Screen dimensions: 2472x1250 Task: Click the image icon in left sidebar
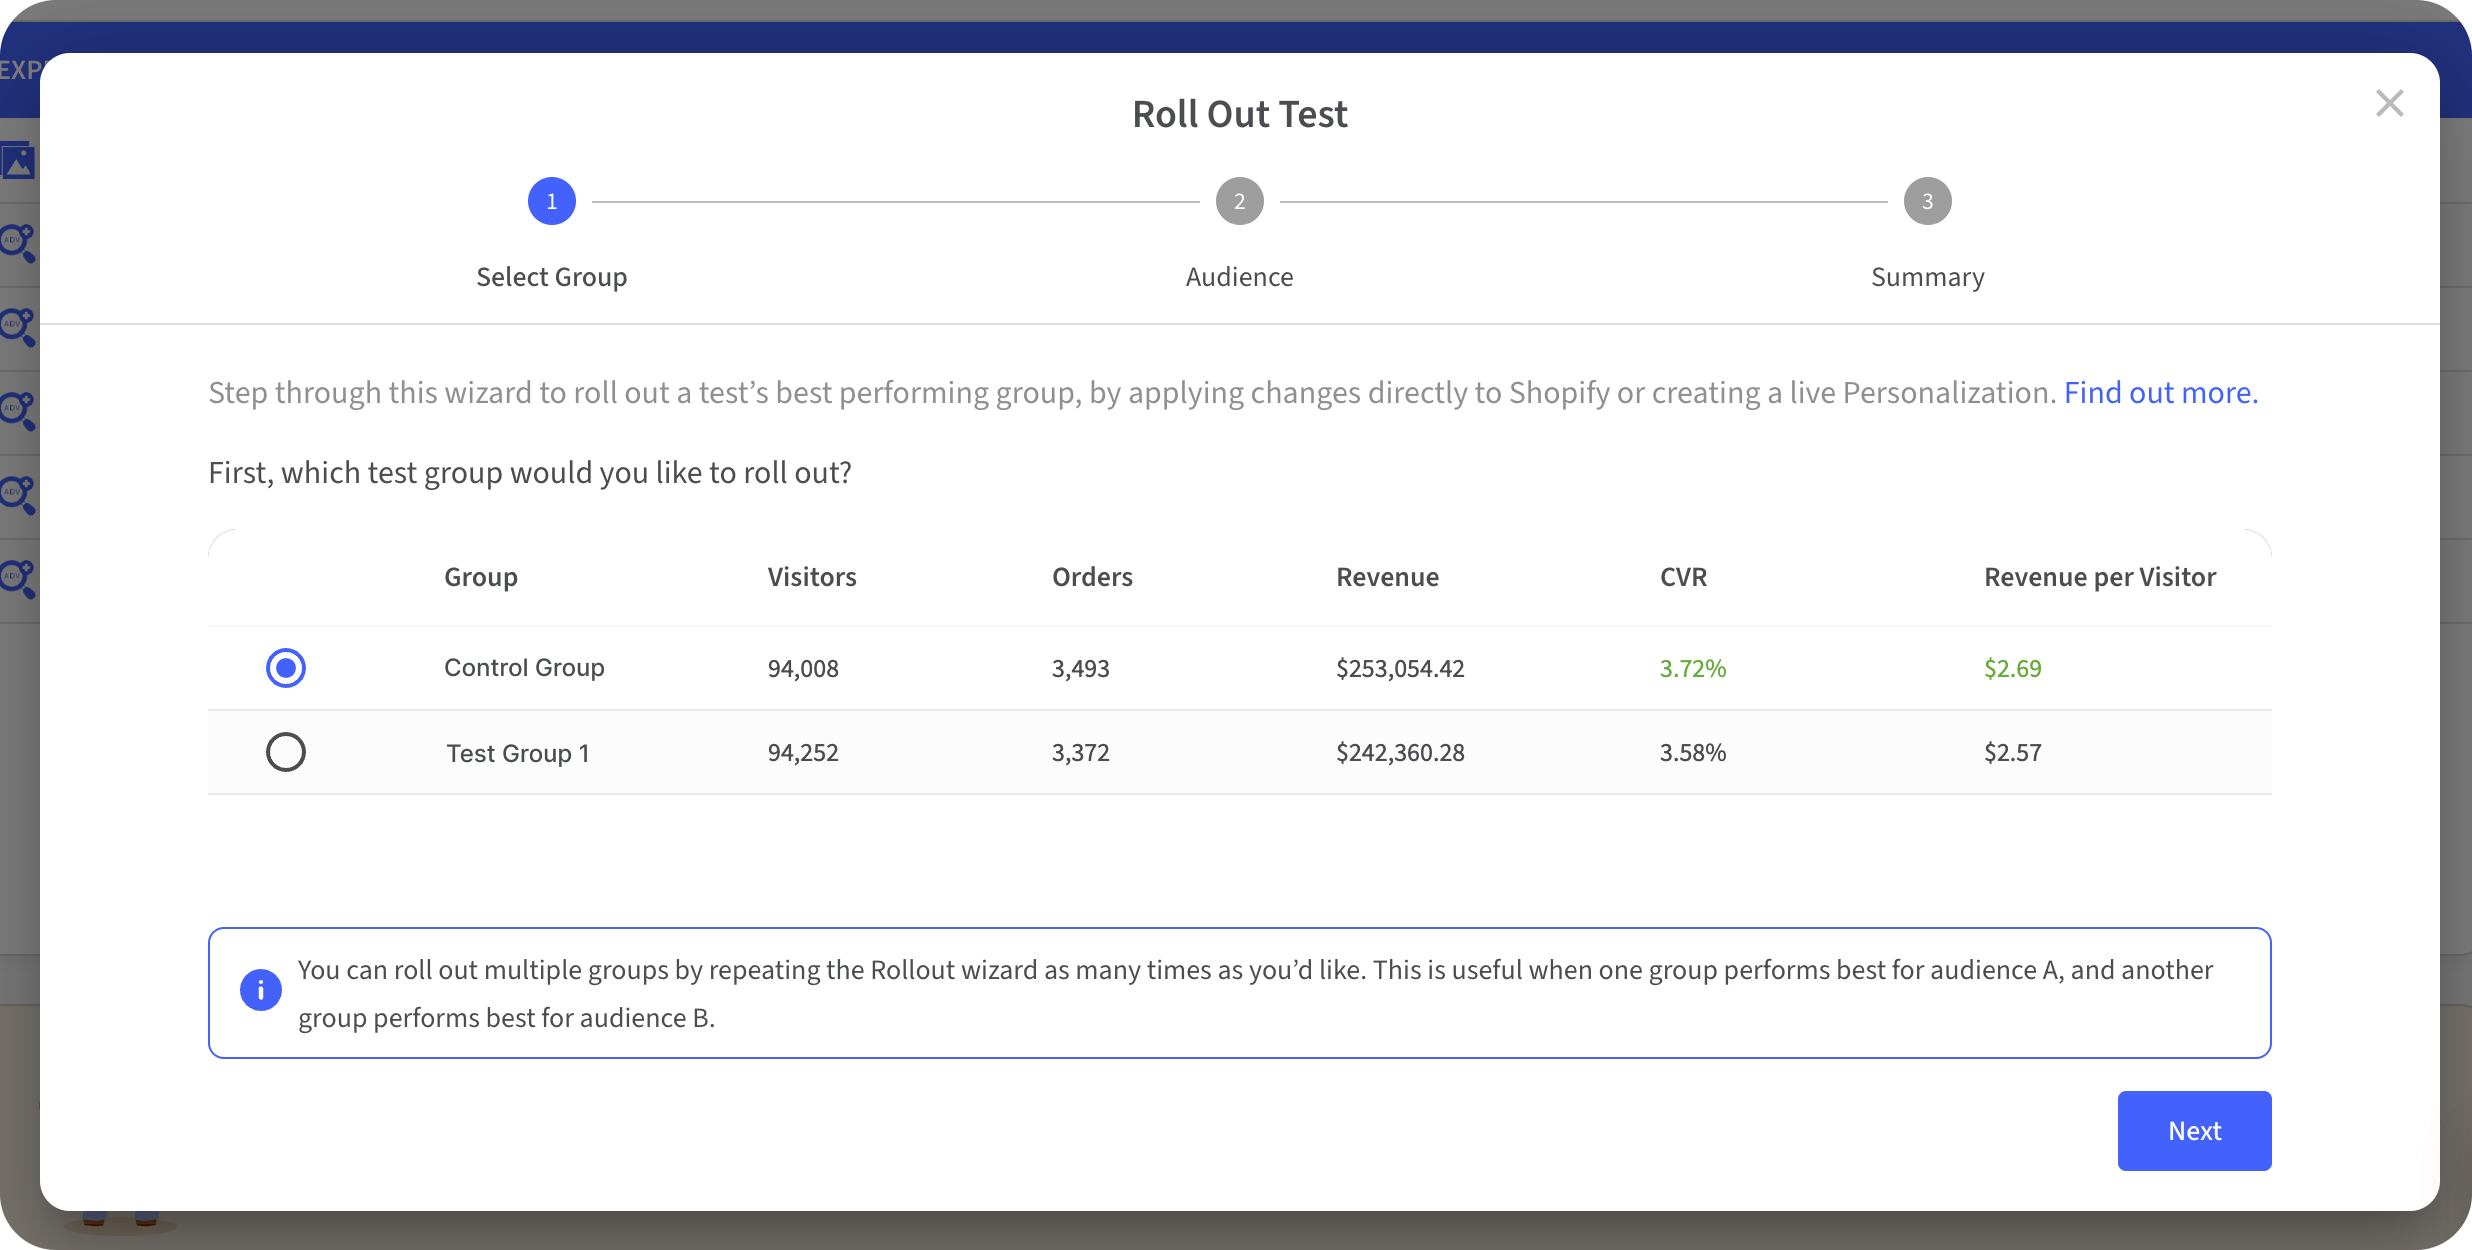coord(18,160)
